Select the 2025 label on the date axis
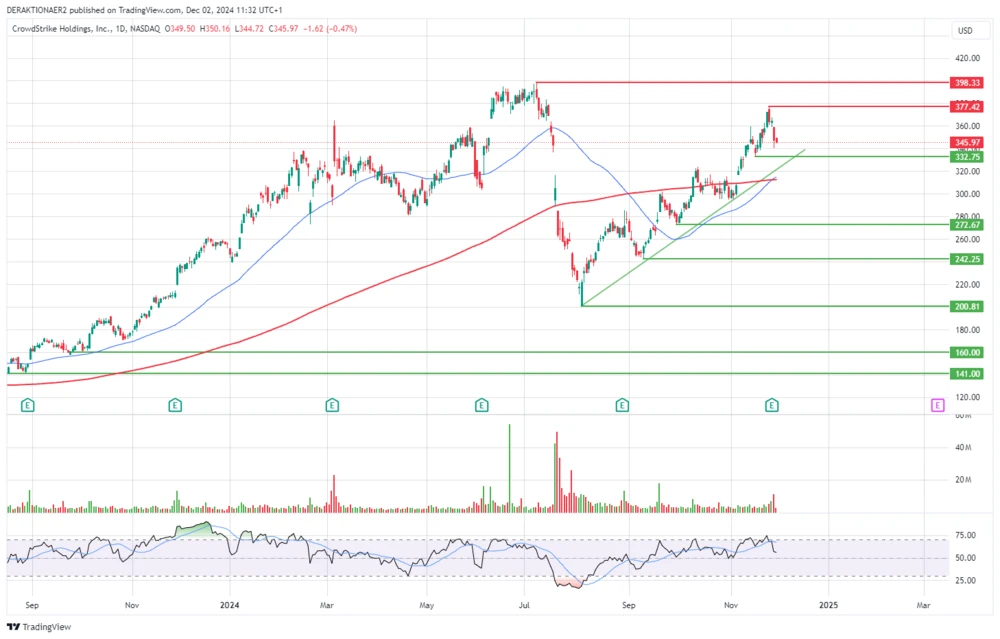Screen dimensions: 1000x639 coord(830,605)
